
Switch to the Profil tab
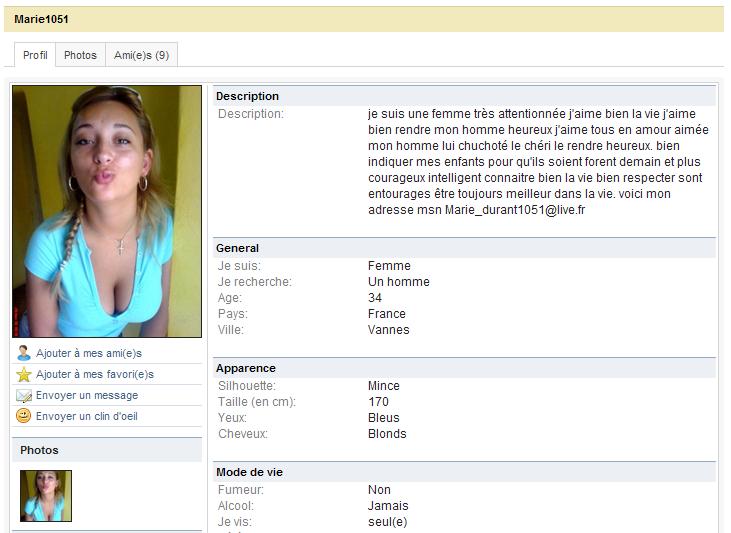tap(35, 55)
